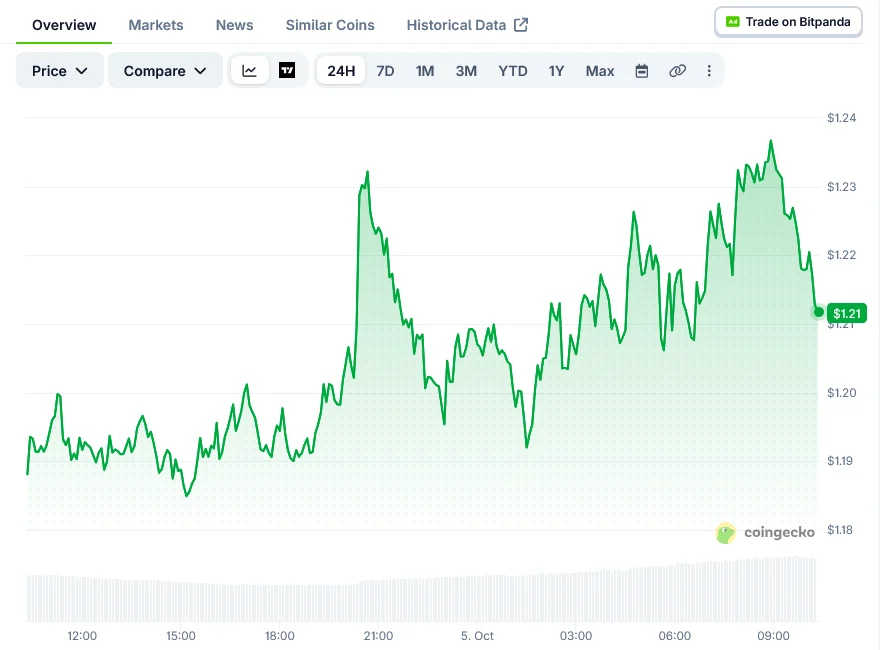880x650 pixels.
Task: Click the $1.20 axis label
Action: click(841, 392)
